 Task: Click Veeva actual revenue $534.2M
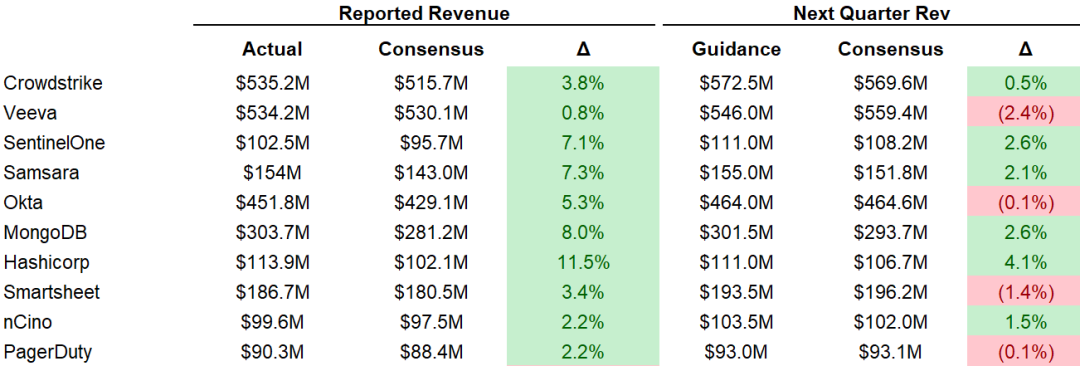tap(272, 113)
